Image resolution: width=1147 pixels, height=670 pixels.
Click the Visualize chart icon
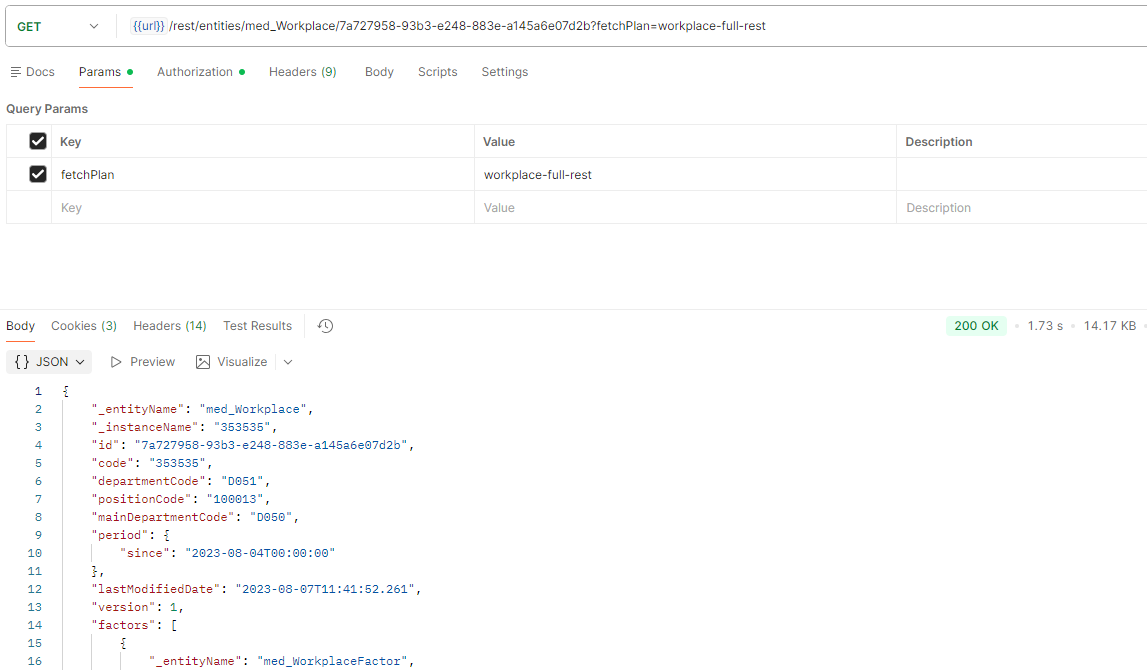click(x=203, y=362)
